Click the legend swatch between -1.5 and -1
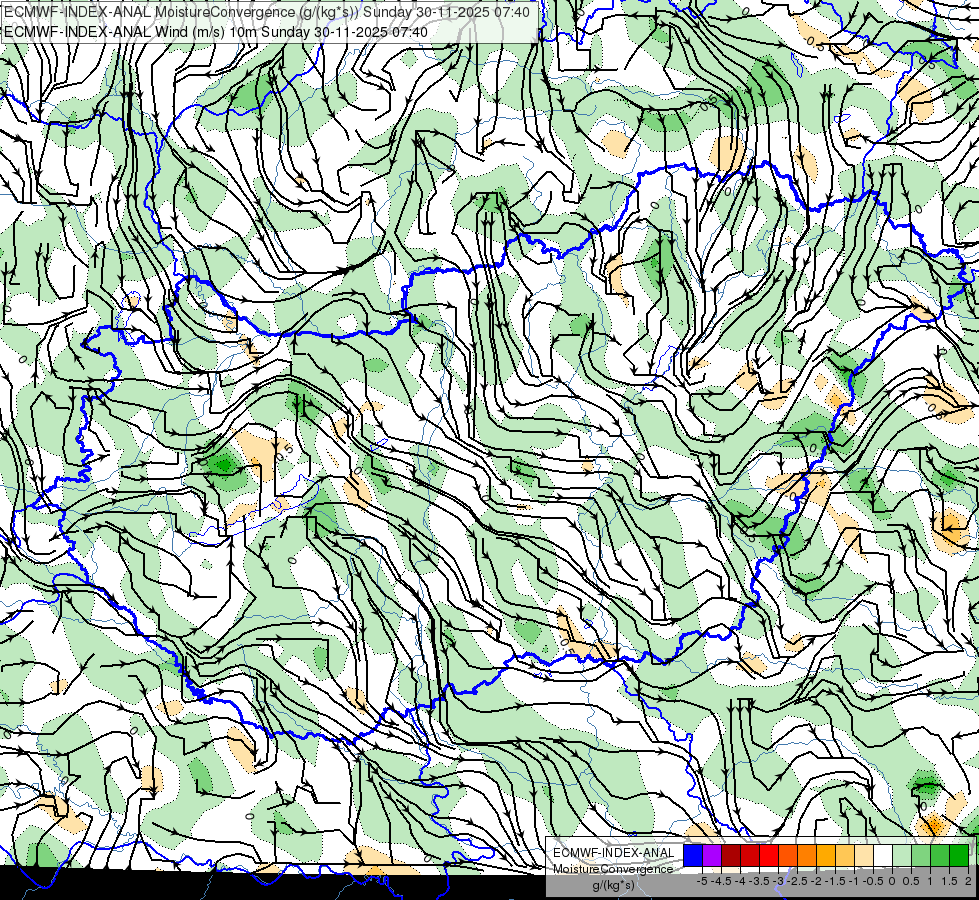Viewport: 979px width, 900px height. pyautogui.click(x=845, y=855)
